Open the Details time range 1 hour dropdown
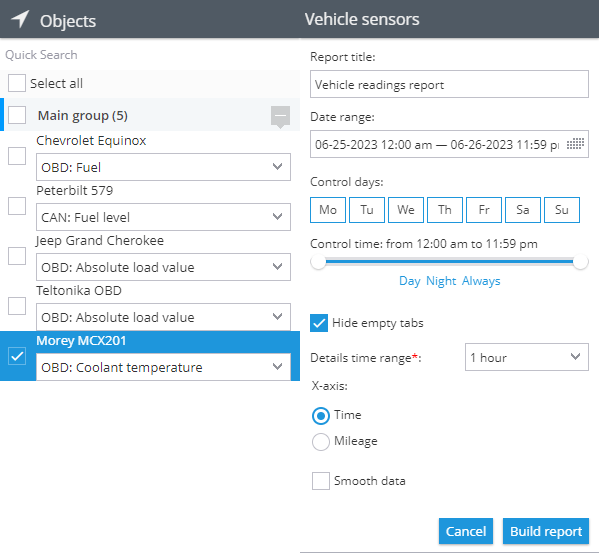The height and width of the screenshot is (553, 599). click(527, 357)
